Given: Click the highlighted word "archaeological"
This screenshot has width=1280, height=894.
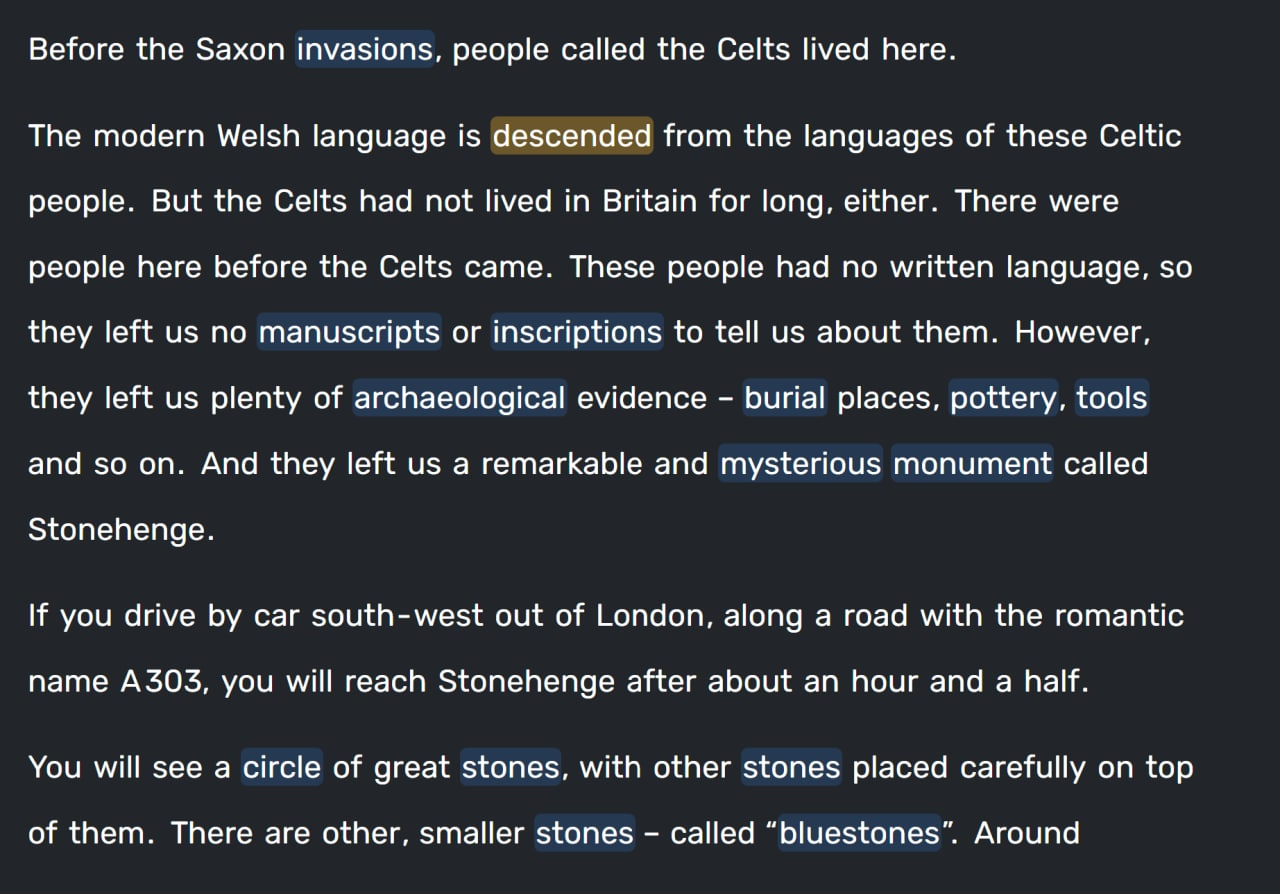Looking at the screenshot, I should click(460, 398).
